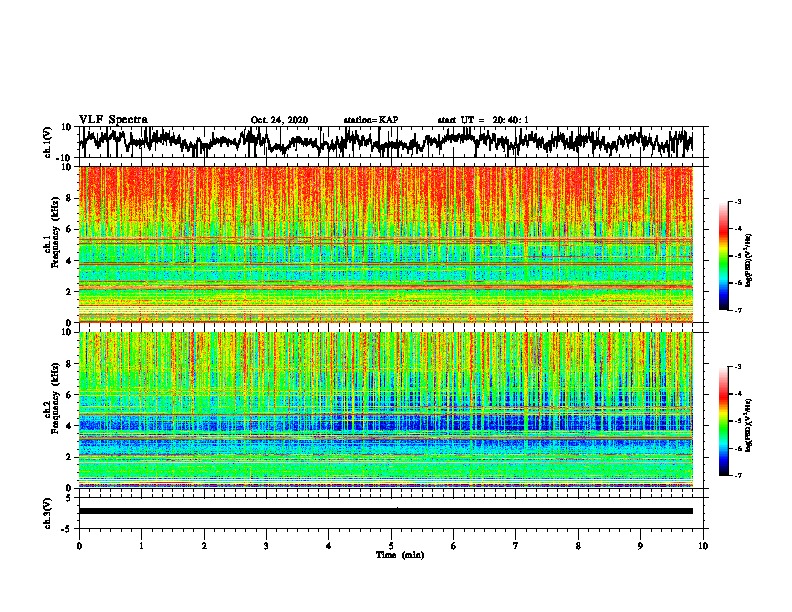Click the '6' kHz tick on ch.2 spectrogram

[69, 395]
